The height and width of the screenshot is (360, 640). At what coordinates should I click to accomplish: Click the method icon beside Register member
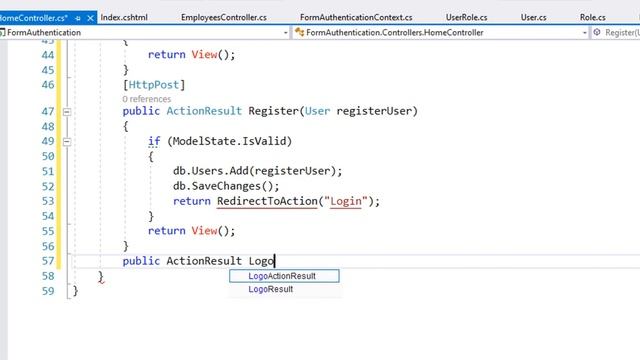[x=597, y=32]
